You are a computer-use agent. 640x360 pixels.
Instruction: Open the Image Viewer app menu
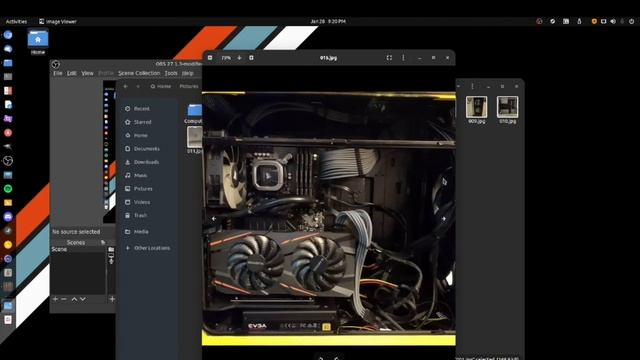pos(58,21)
